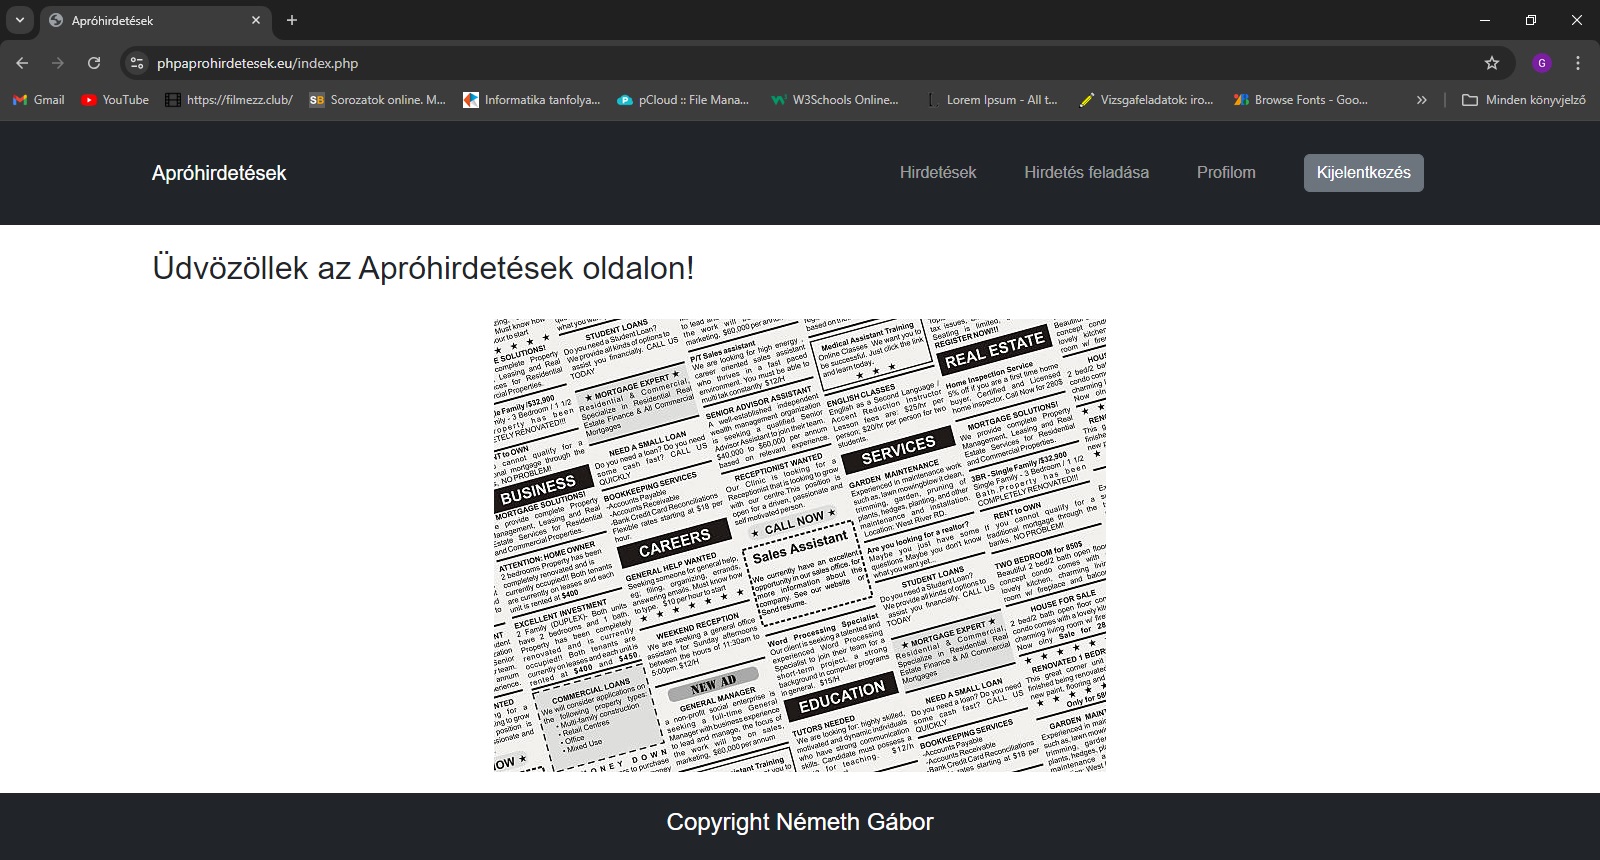The width and height of the screenshot is (1600, 860).
Task: Open the Chrome profile avatar
Action: pos(1542,63)
